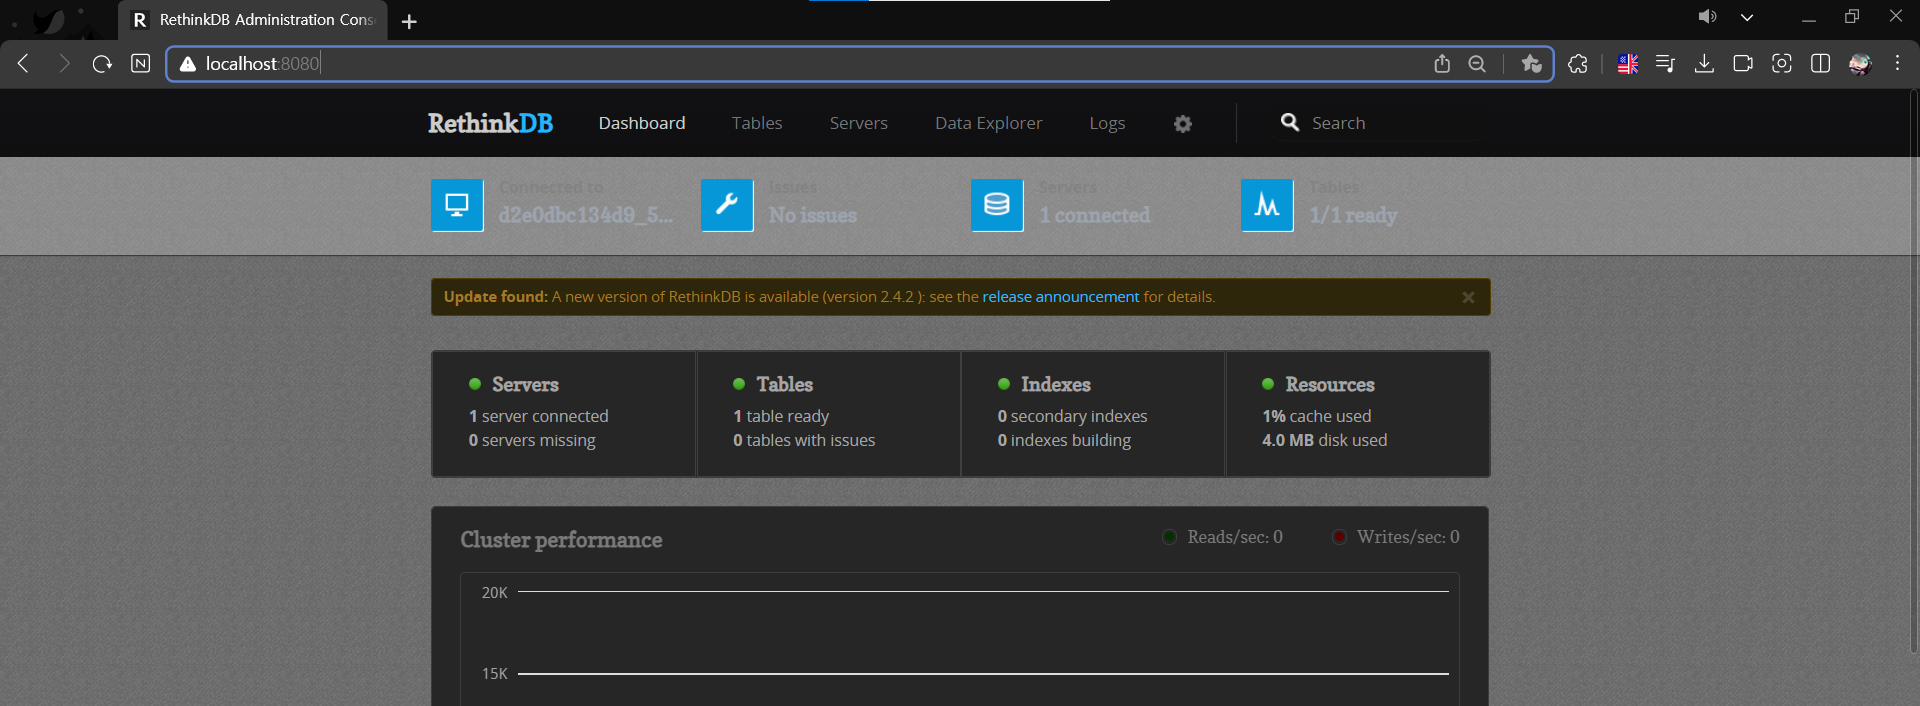The height and width of the screenshot is (706, 1920).
Task: Click '0 secondary indexes' text
Action: (1072, 416)
